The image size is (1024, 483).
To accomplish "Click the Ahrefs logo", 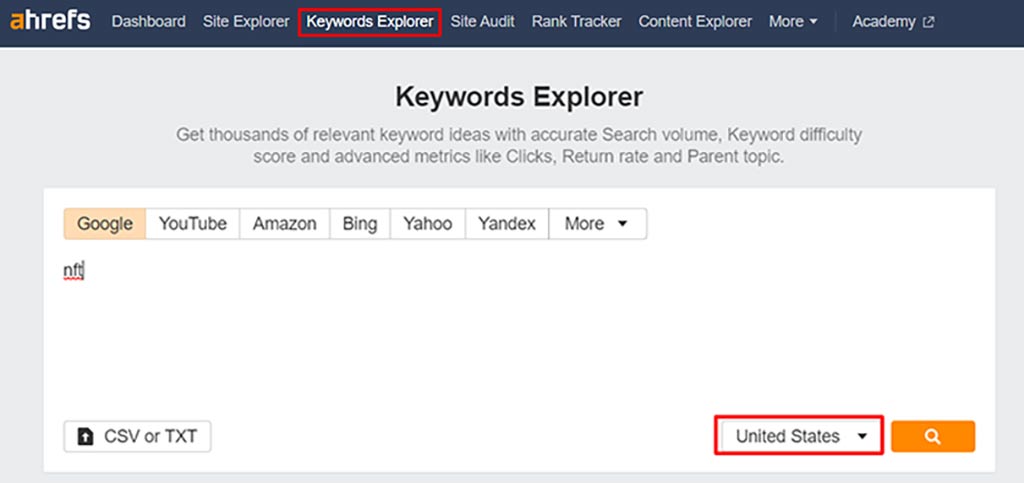I will (x=52, y=21).
